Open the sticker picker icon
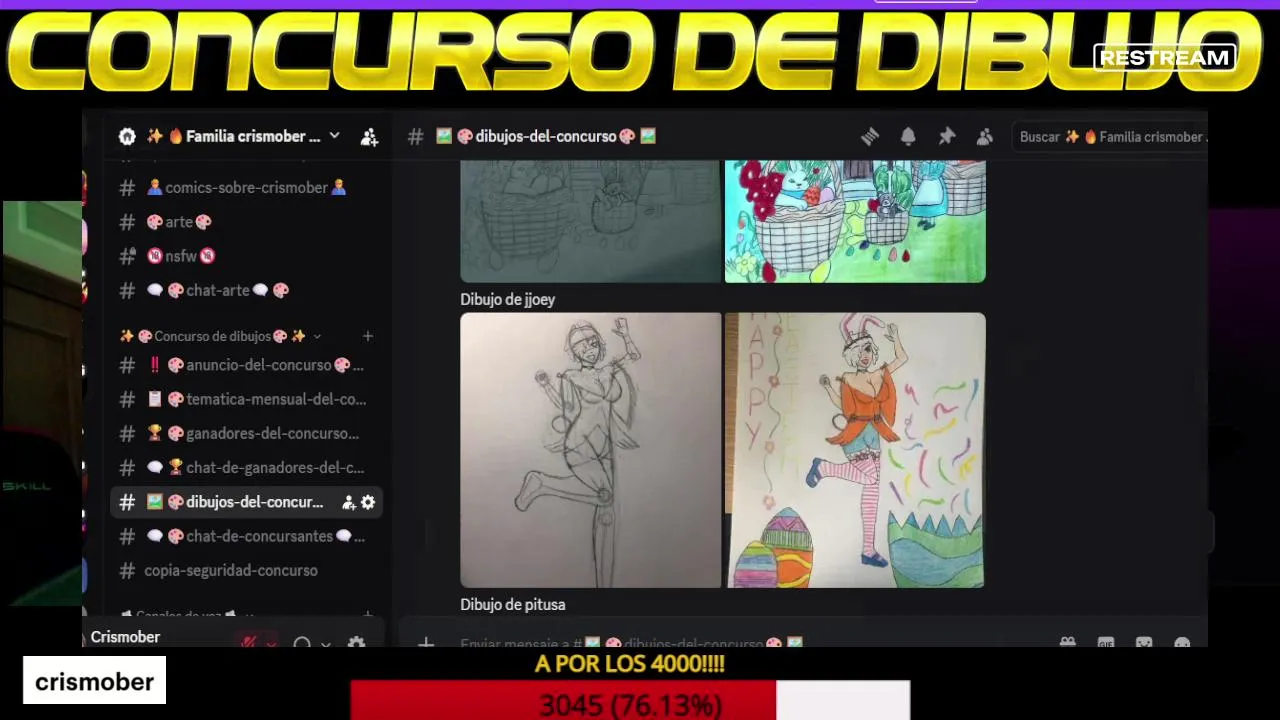1280x720 pixels. click(1144, 643)
